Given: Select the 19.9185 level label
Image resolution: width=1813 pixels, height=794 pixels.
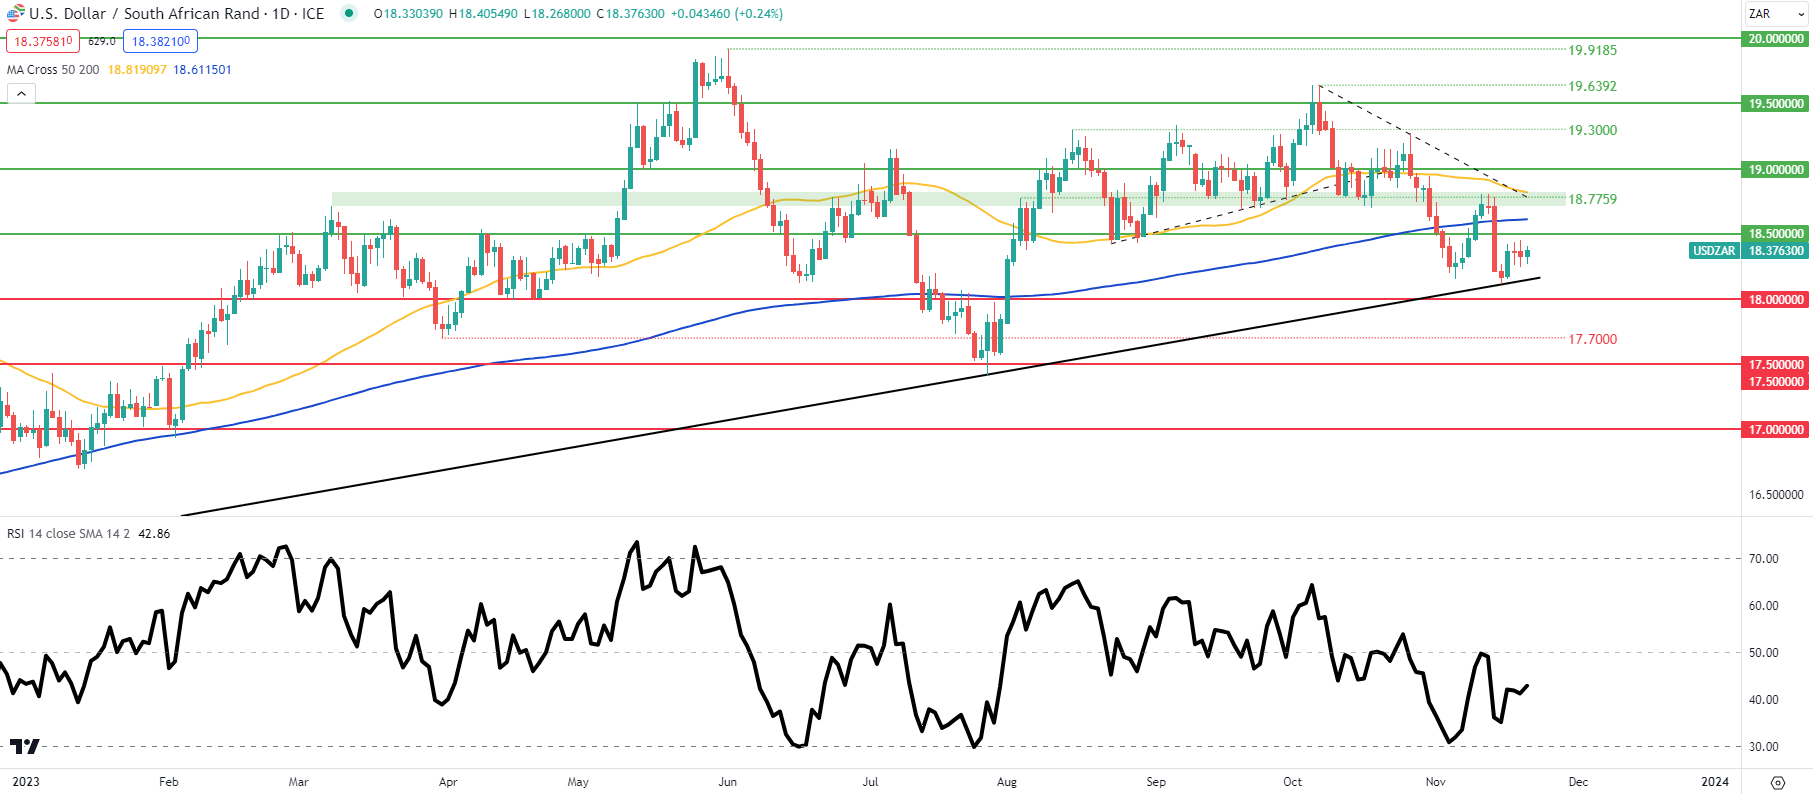Looking at the screenshot, I should click(1592, 50).
